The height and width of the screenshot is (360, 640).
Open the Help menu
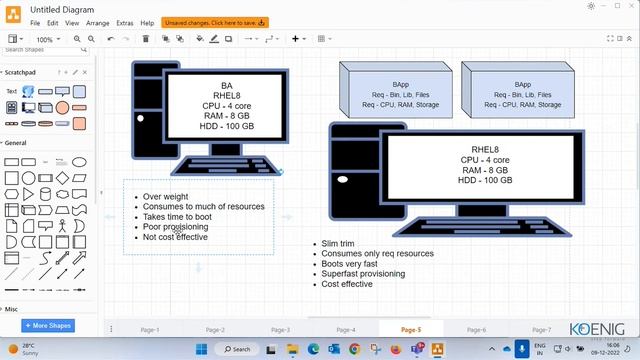147,23
